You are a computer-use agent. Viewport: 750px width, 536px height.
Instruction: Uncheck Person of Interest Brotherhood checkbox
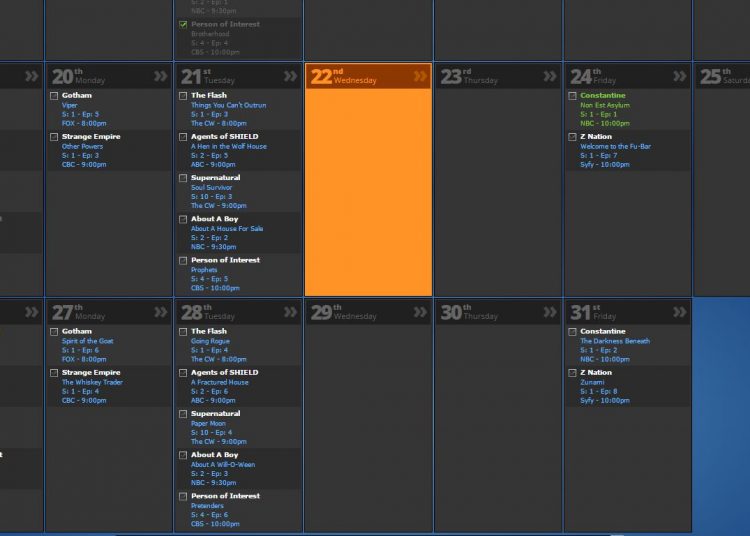click(x=183, y=24)
